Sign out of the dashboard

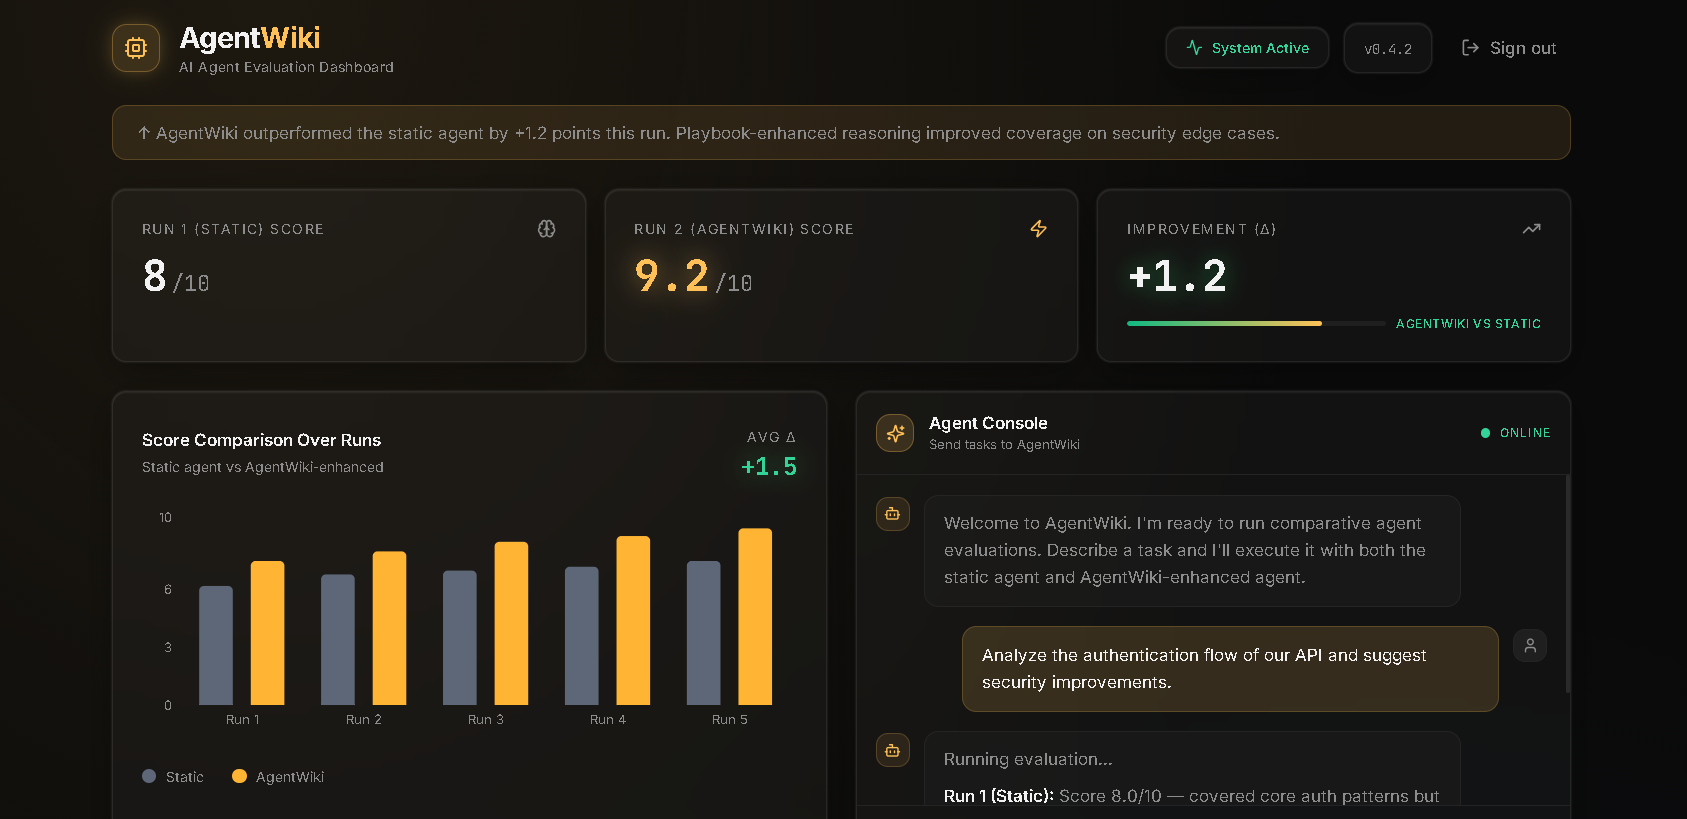[1509, 48]
